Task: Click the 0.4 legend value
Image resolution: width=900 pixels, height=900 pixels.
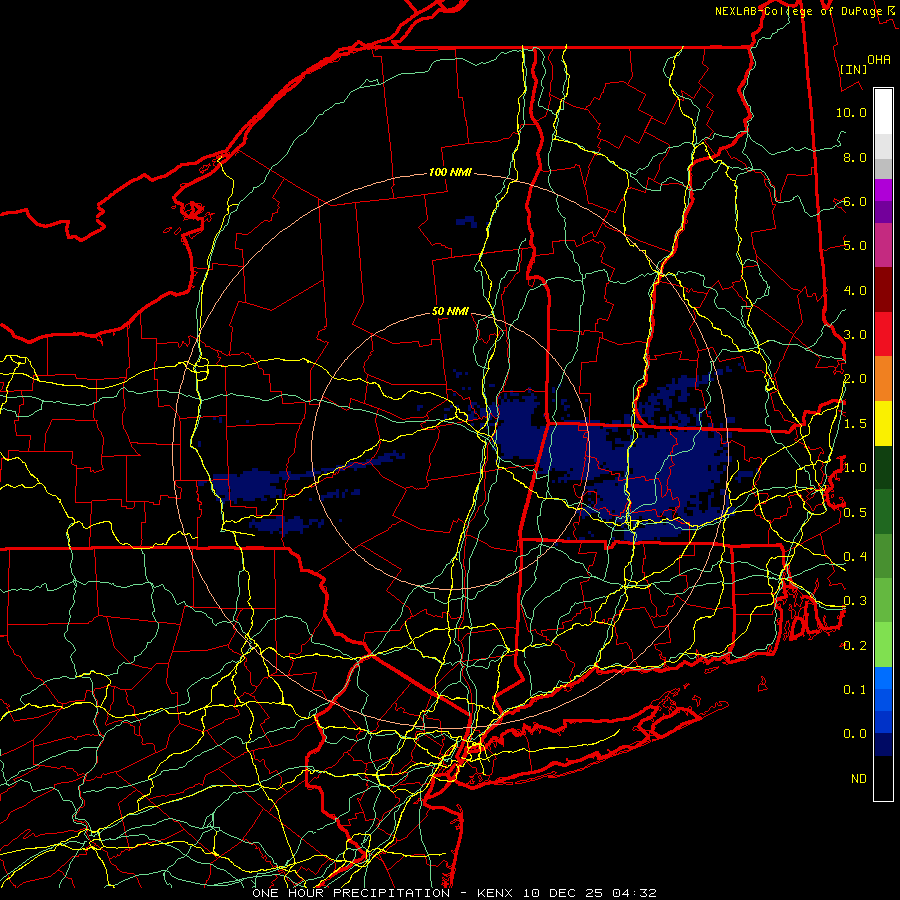Action: point(855,556)
